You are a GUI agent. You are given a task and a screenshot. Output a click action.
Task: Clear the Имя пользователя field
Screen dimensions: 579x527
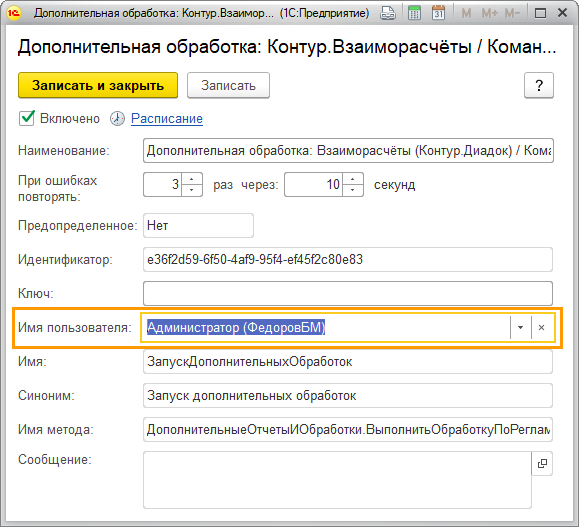click(x=542, y=328)
